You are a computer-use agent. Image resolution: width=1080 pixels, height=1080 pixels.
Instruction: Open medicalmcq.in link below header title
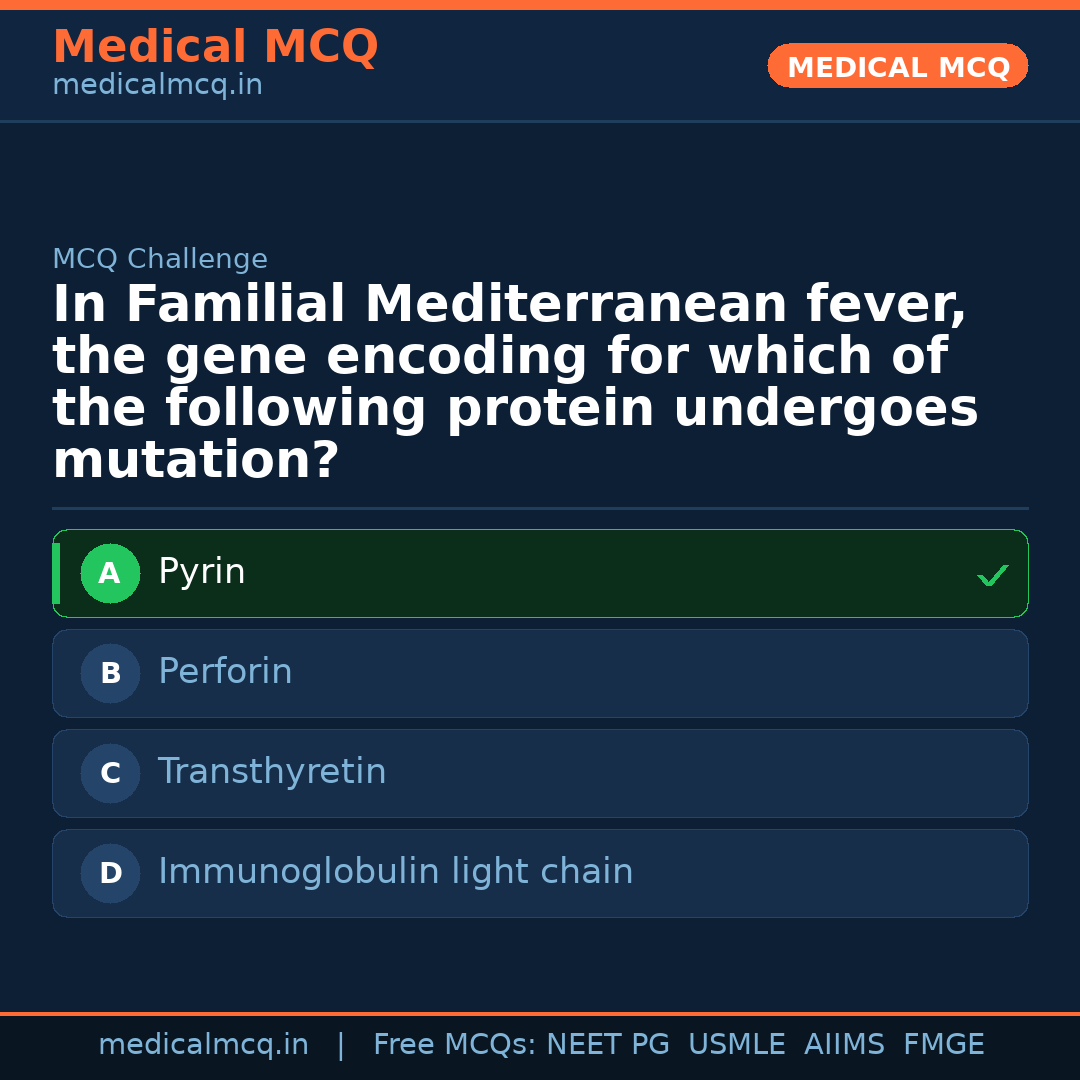click(x=157, y=86)
